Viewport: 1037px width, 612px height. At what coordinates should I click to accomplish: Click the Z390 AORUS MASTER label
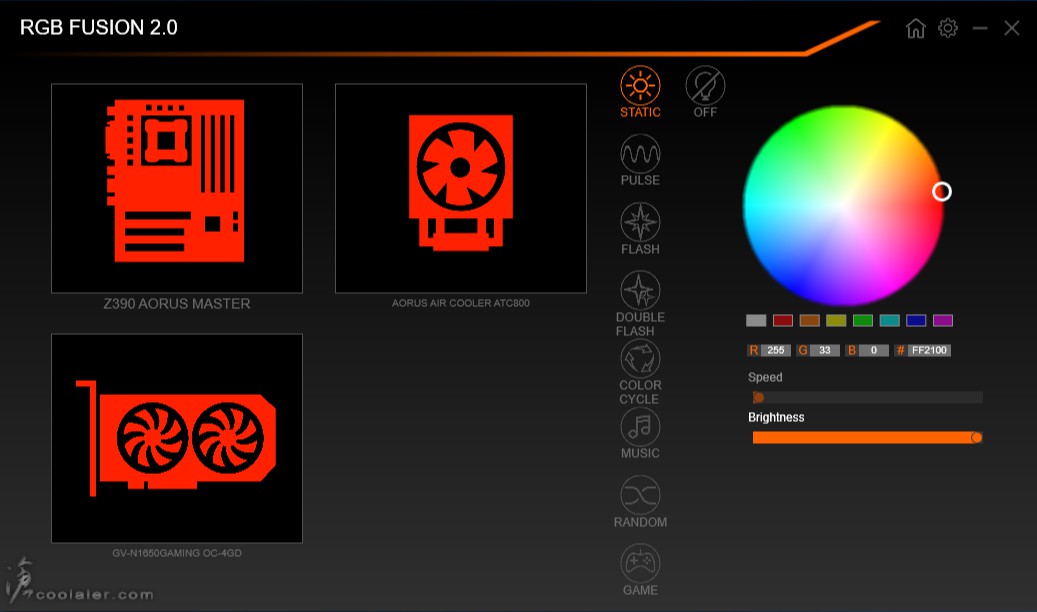(x=177, y=304)
